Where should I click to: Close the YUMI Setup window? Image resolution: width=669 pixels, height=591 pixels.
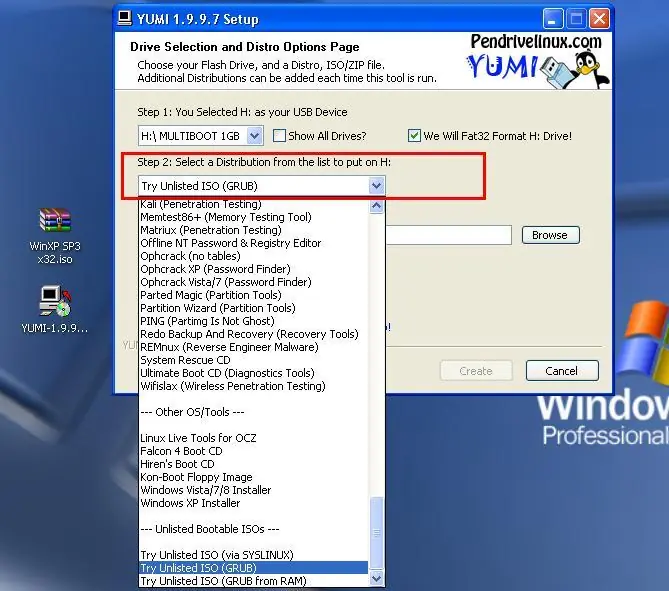click(x=599, y=19)
